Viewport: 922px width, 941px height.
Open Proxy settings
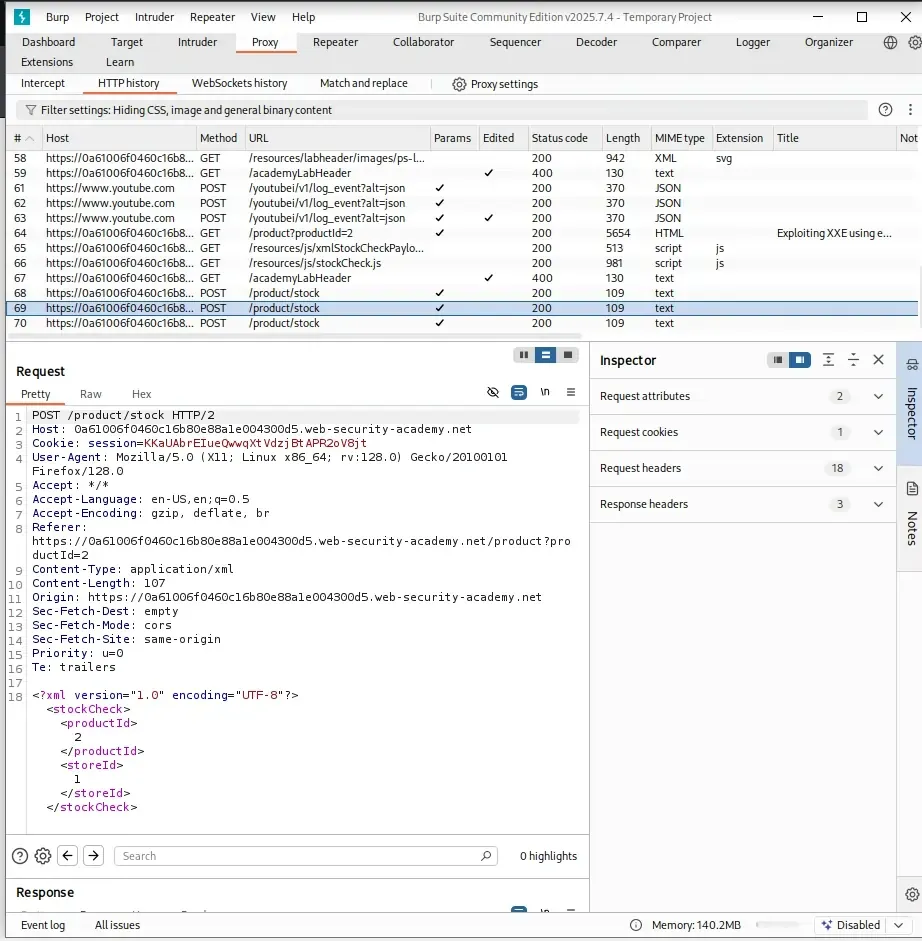[x=495, y=85]
